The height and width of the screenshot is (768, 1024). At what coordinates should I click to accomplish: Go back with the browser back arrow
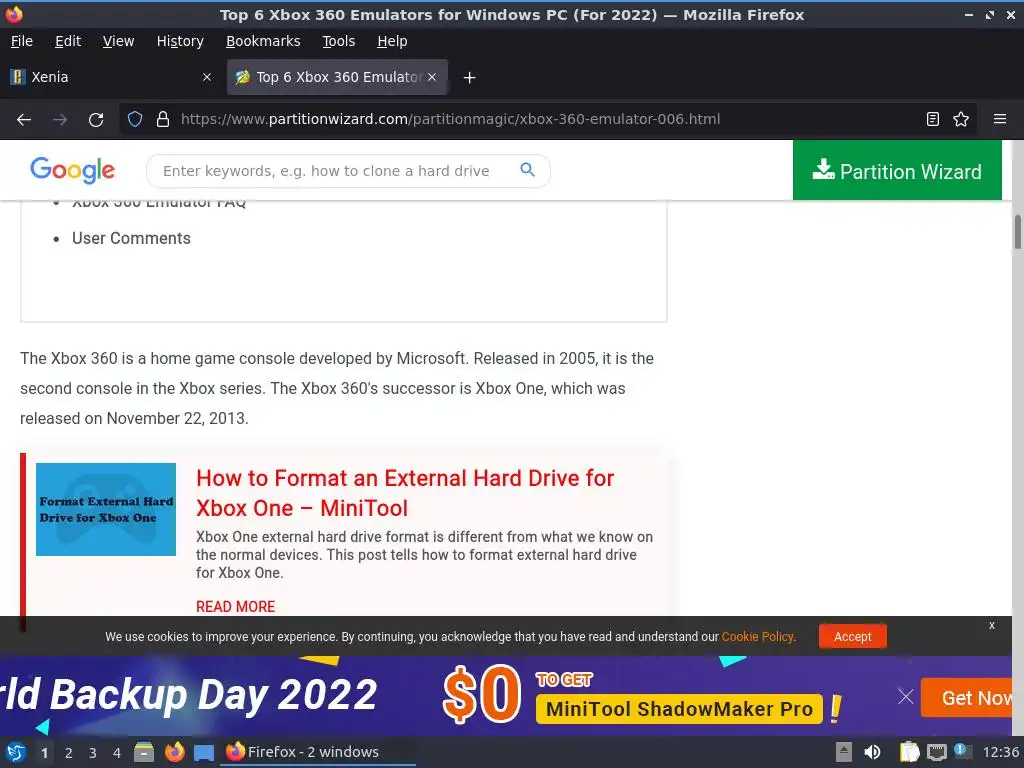24,120
